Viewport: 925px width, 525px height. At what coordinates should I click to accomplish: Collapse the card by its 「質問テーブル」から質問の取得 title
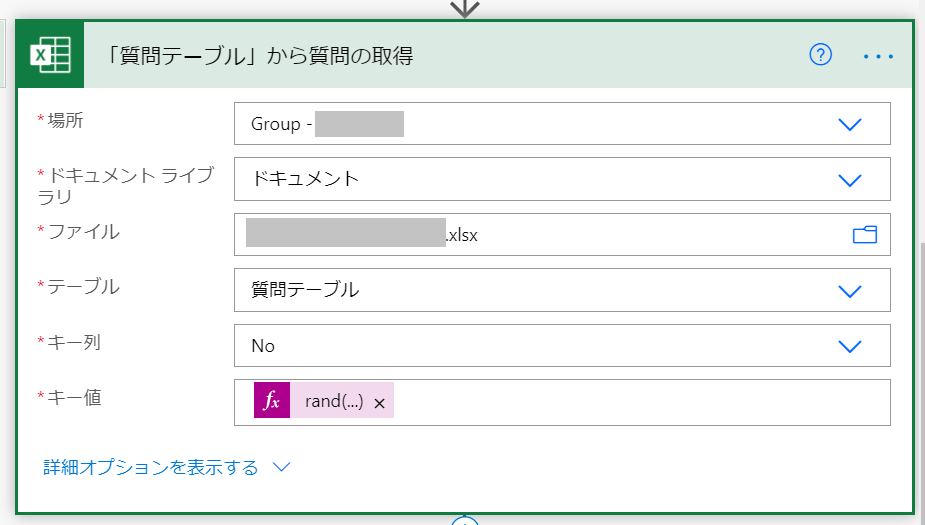click(260, 56)
